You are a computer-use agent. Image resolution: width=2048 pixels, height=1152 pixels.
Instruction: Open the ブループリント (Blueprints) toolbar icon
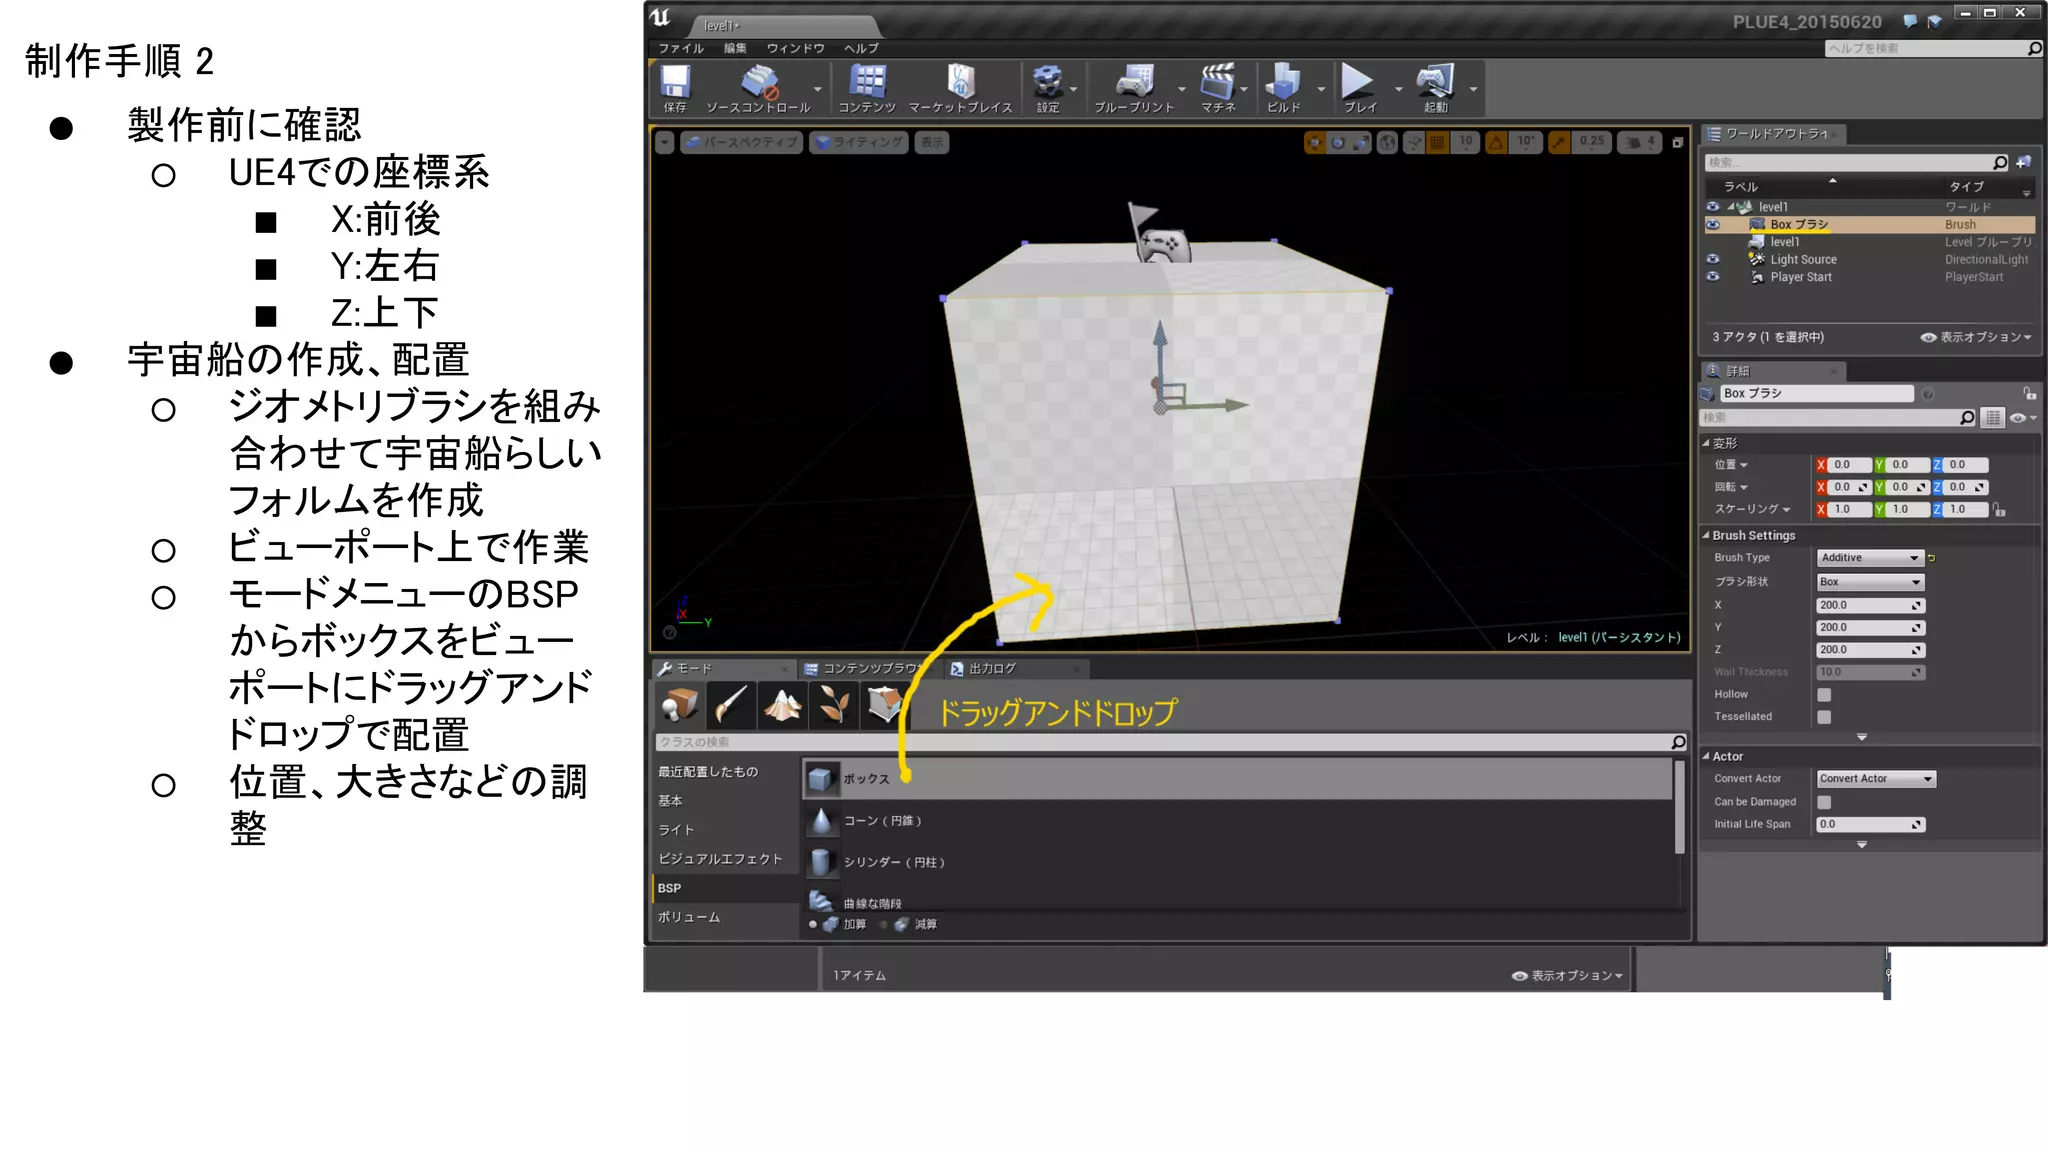(x=1134, y=88)
